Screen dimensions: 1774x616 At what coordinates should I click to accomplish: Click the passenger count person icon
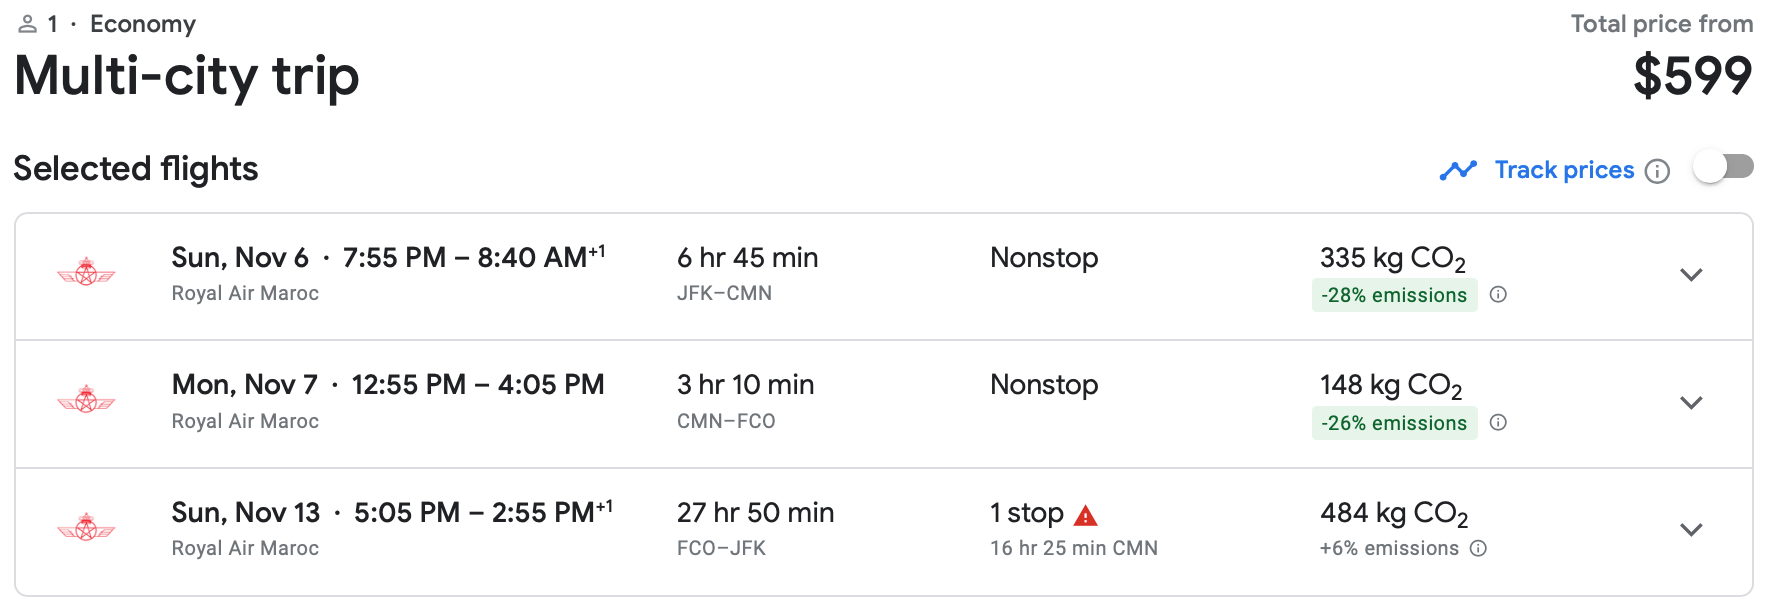pyautogui.click(x=28, y=24)
